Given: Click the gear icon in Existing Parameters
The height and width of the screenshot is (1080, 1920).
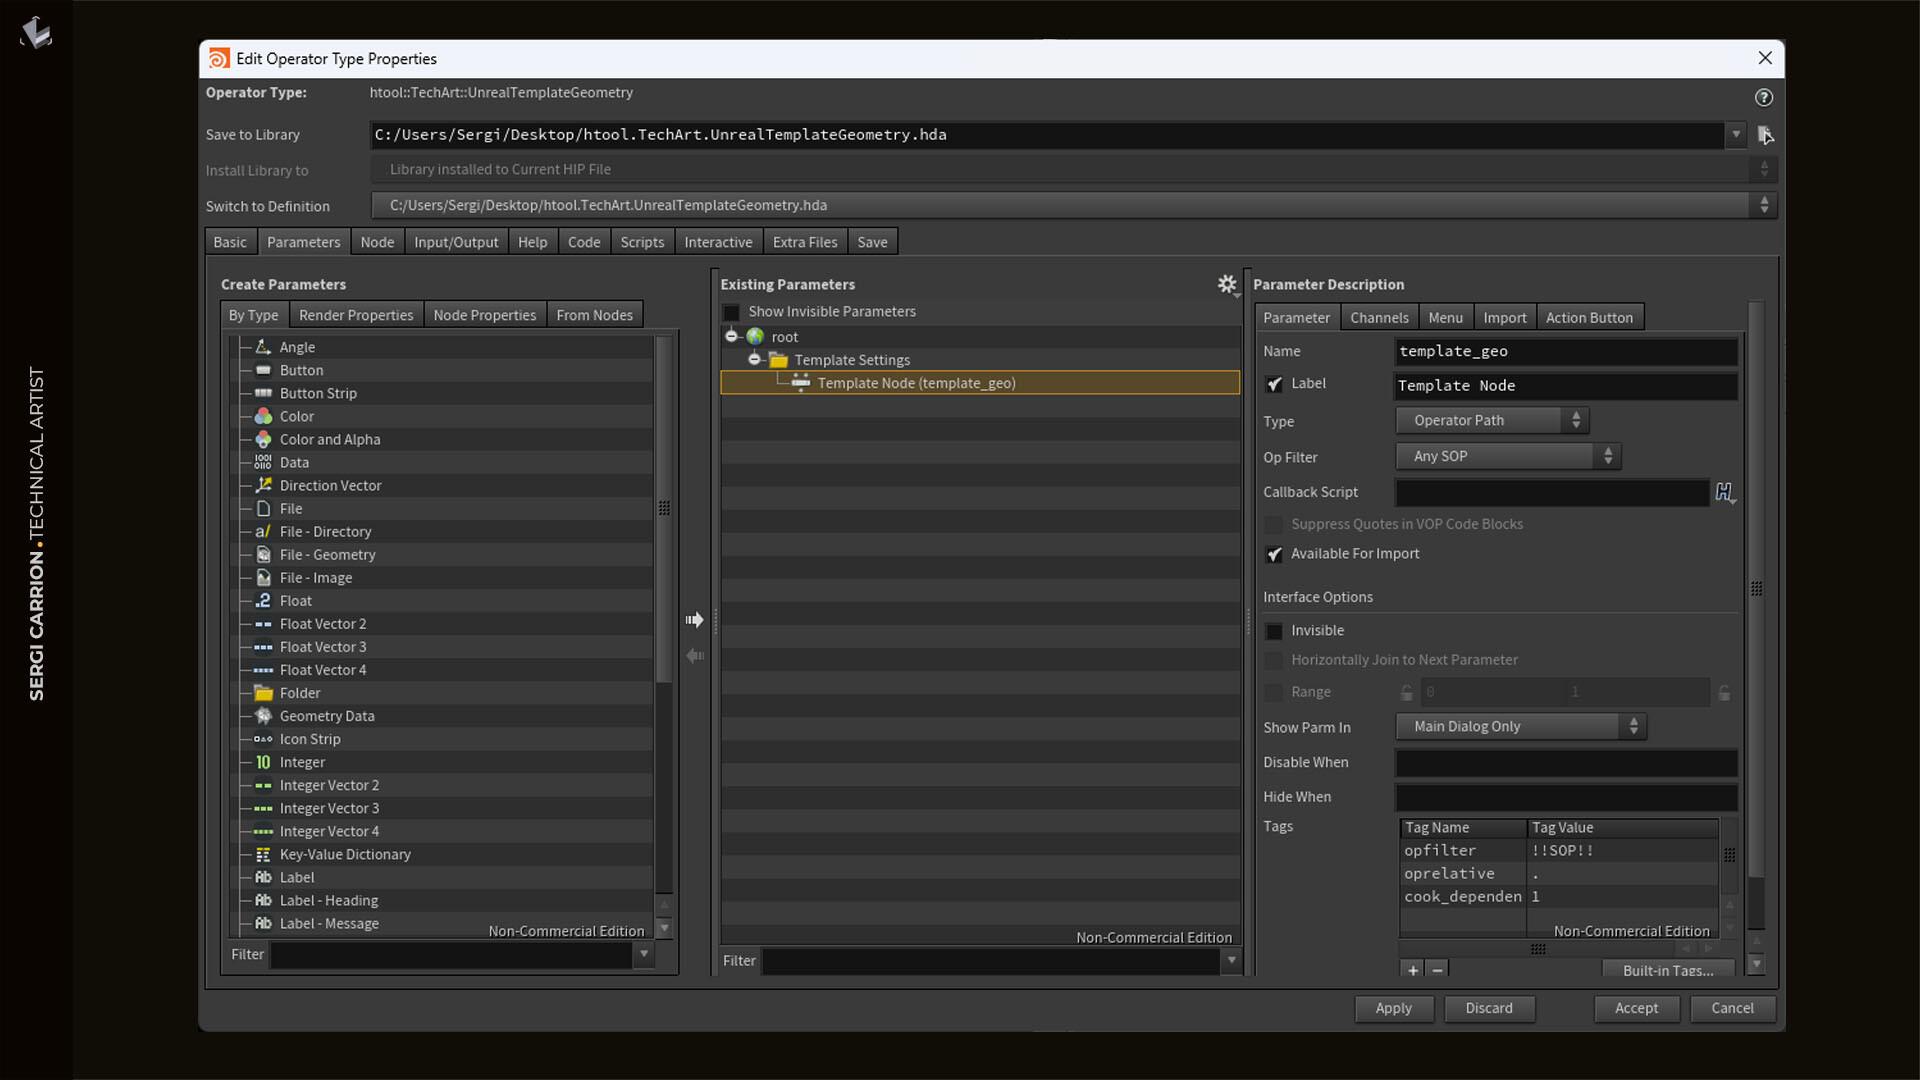Looking at the screenshot, I should tap(1227, 285).
